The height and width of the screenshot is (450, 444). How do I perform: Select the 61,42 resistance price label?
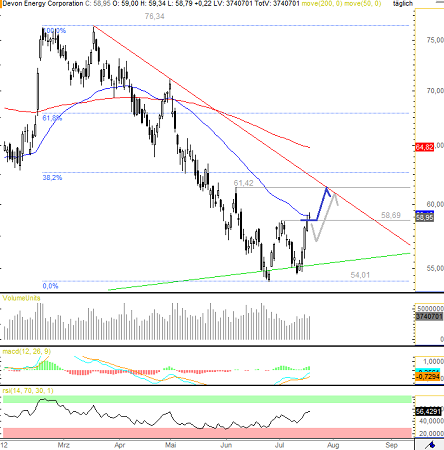click(243, 183)
